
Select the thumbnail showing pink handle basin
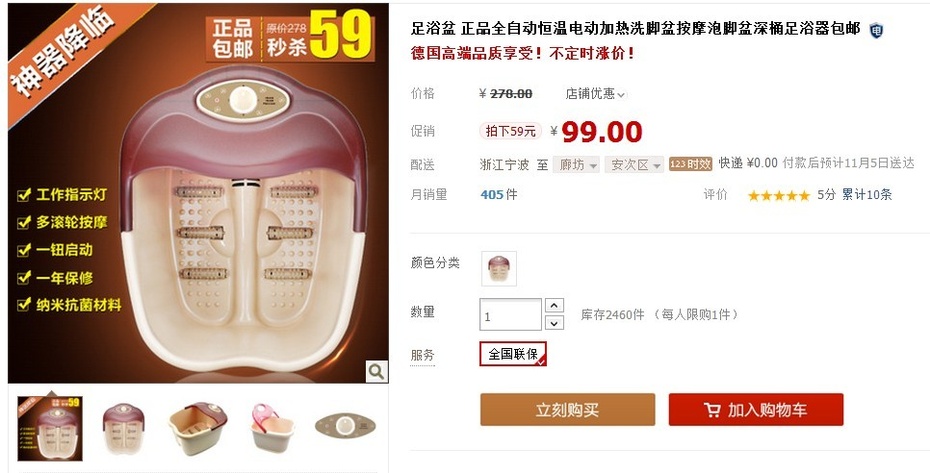pos(272,428)
